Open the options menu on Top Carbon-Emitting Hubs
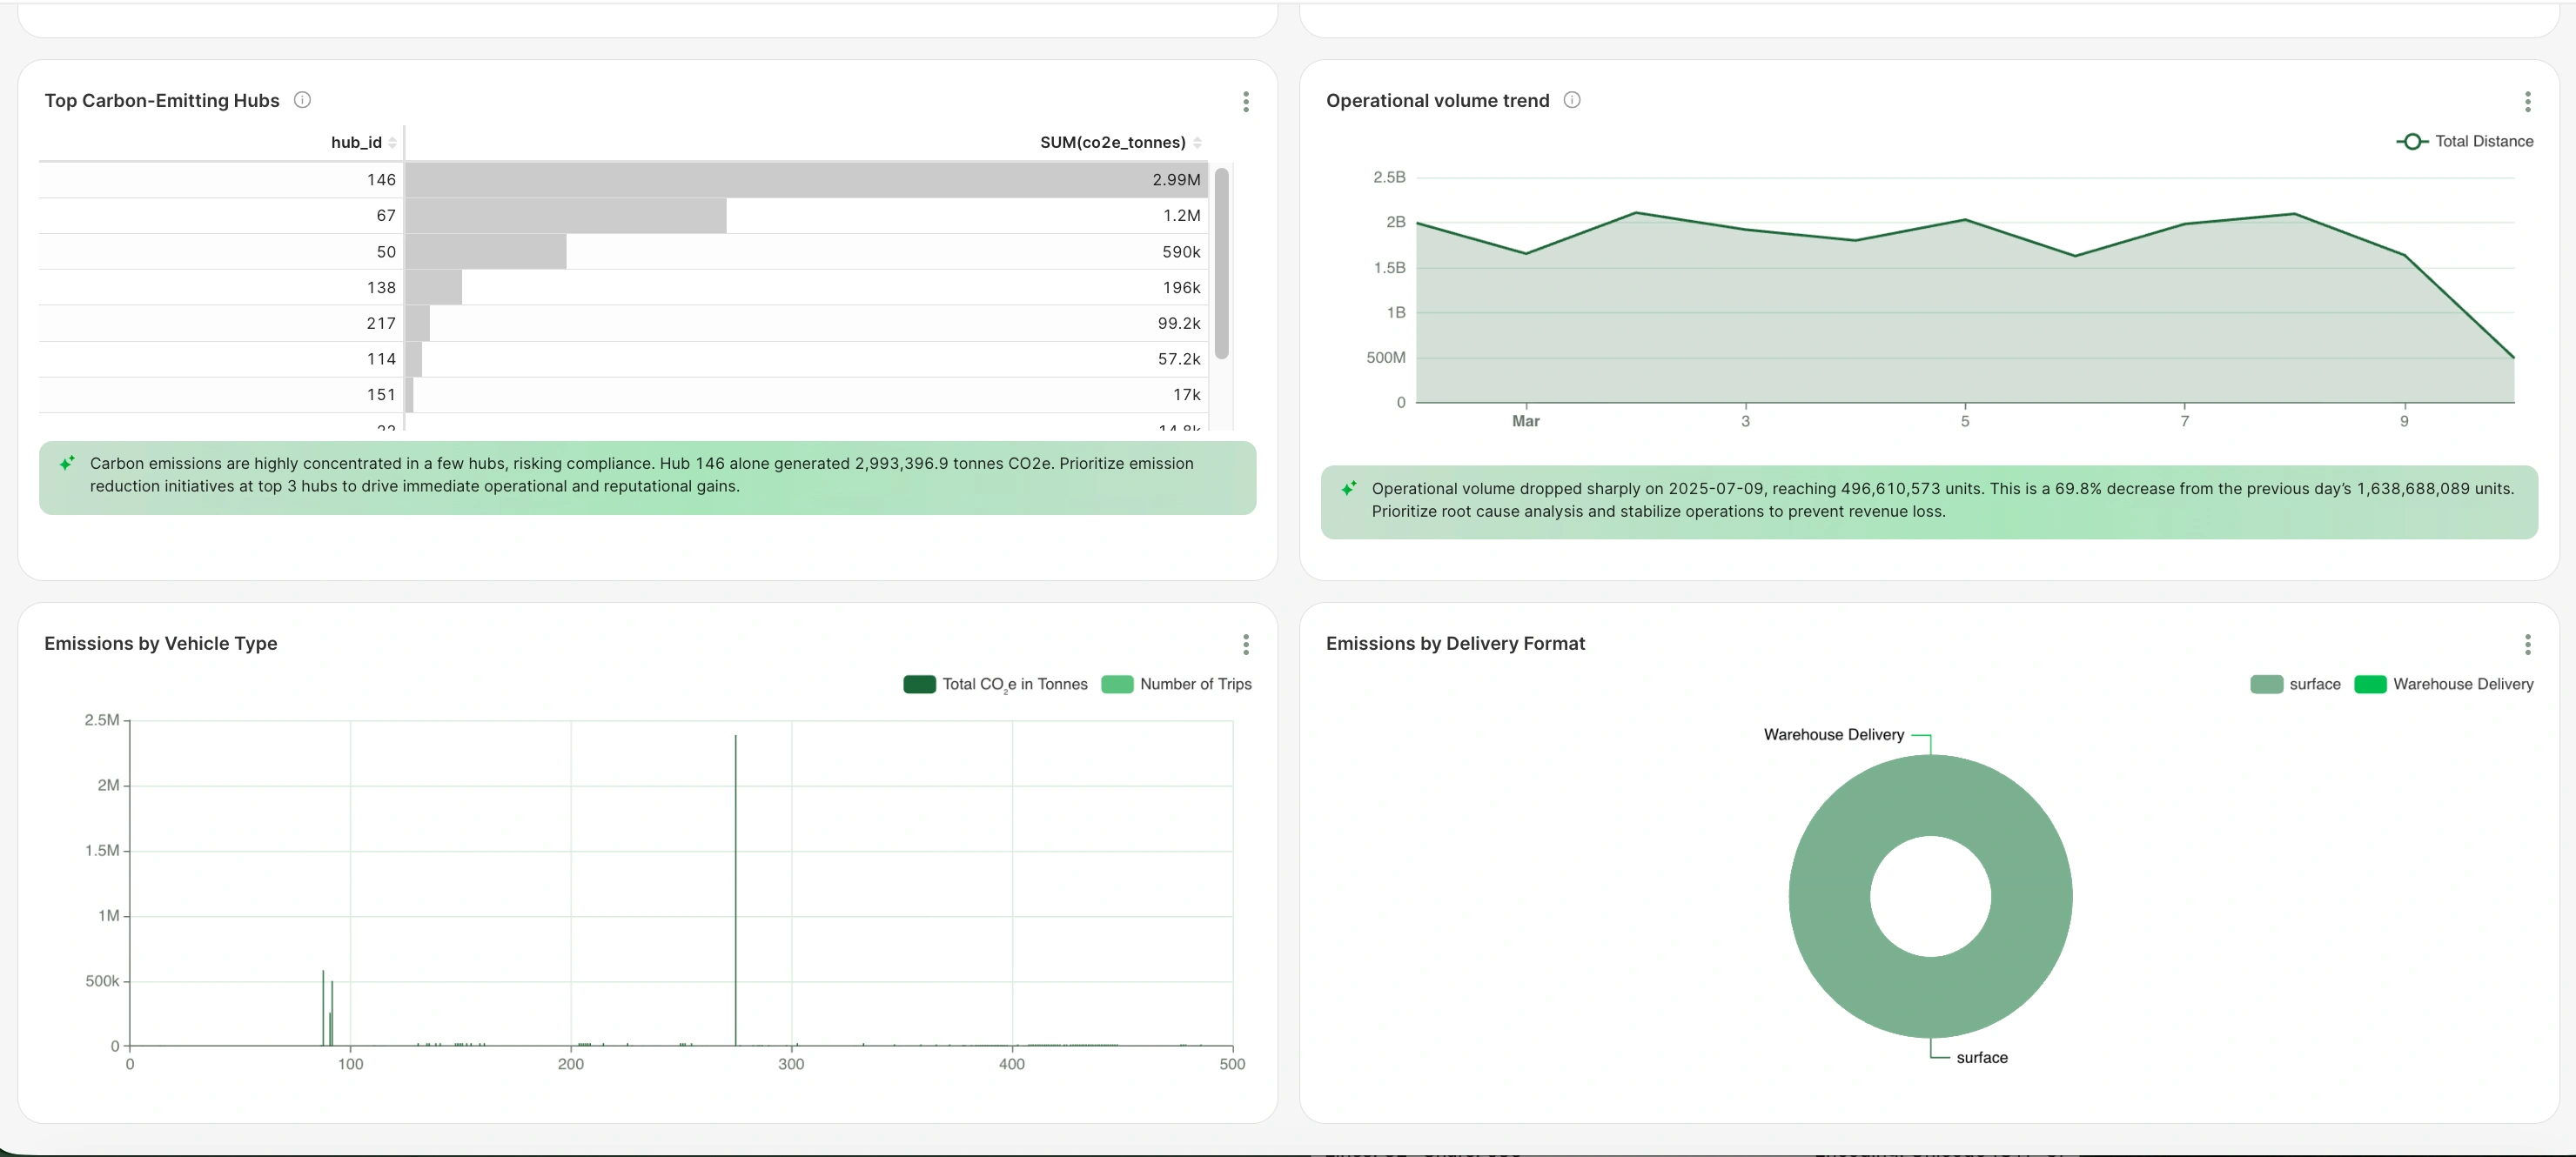Viewport: 2576px width, 1157px height. 1246,101
